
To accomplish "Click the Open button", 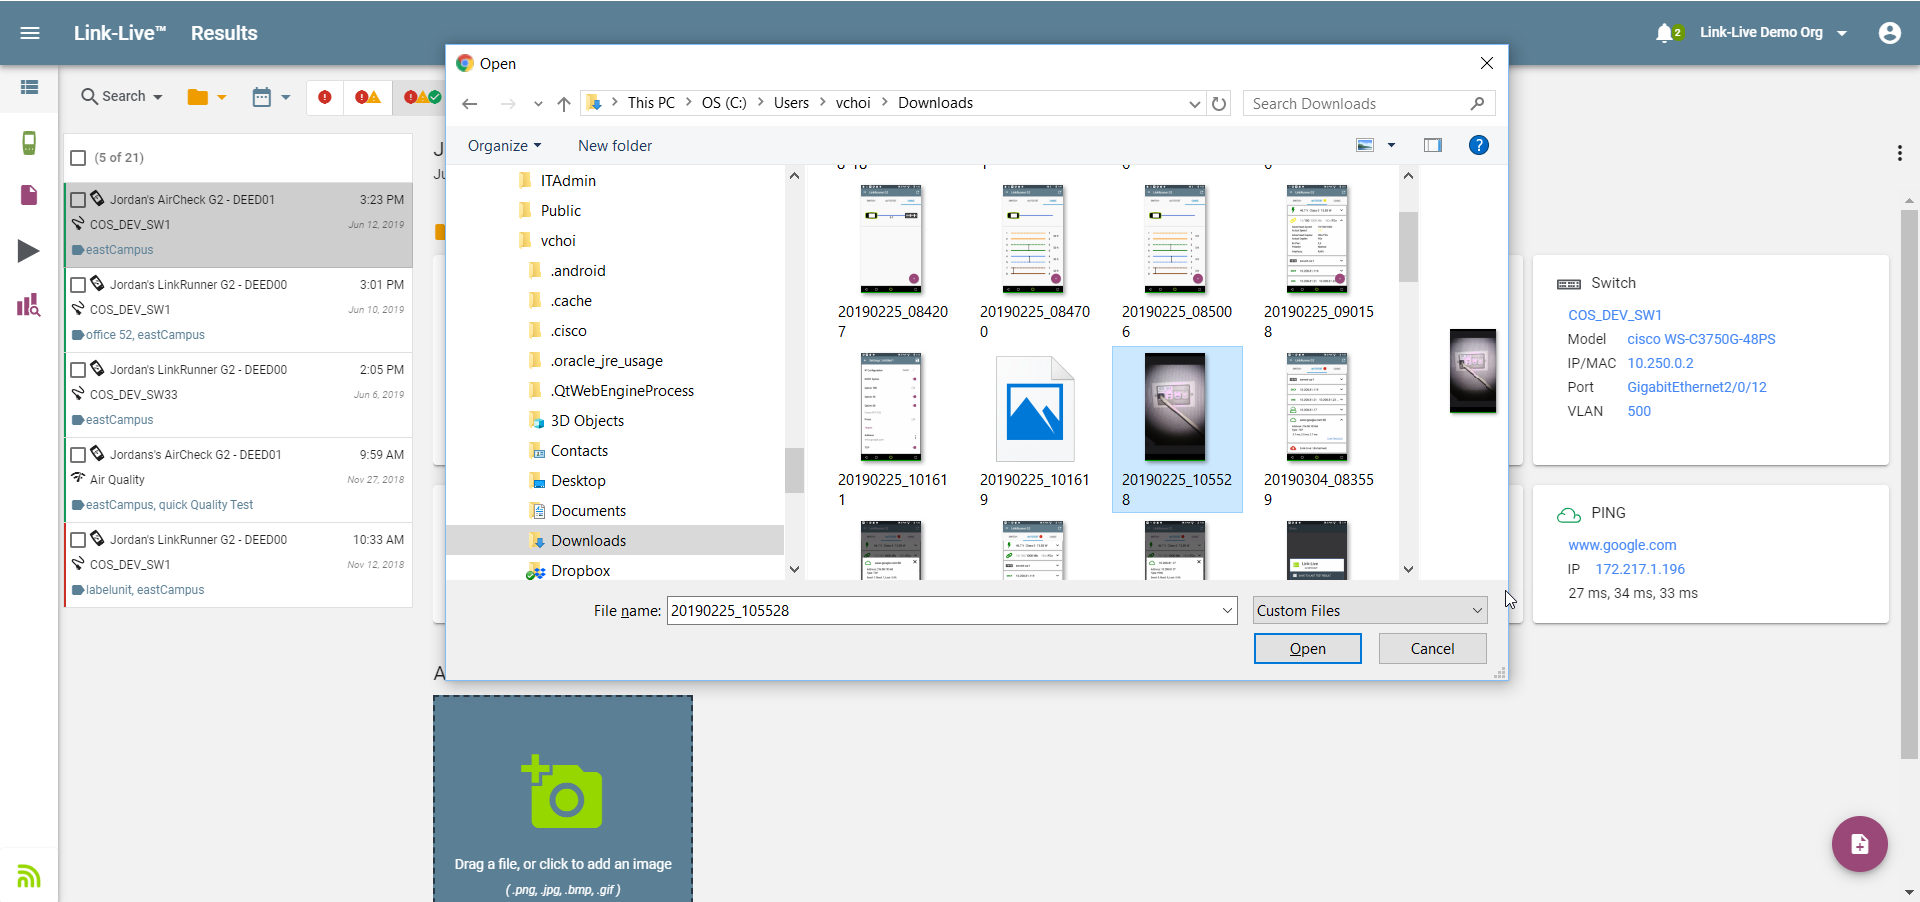I will pyautogui.click(x=1307, y=649).
